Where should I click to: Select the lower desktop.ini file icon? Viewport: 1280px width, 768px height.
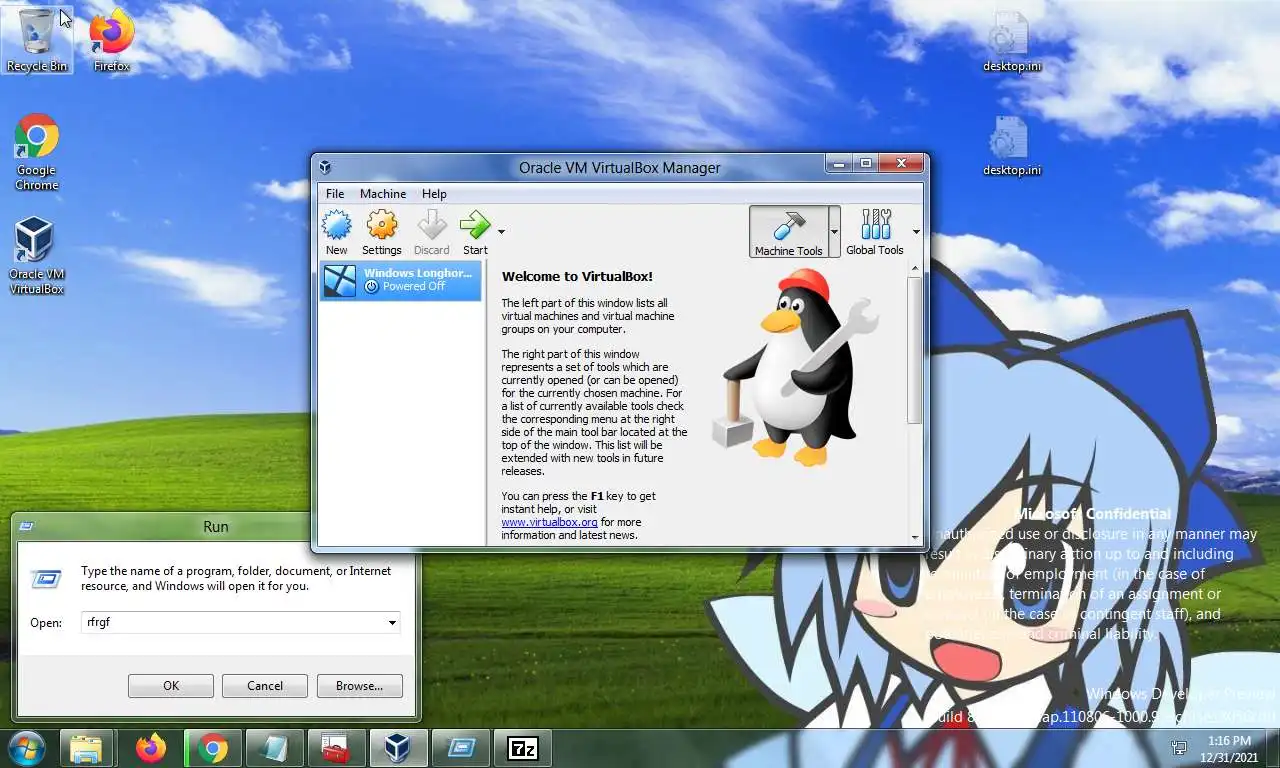1011,146
